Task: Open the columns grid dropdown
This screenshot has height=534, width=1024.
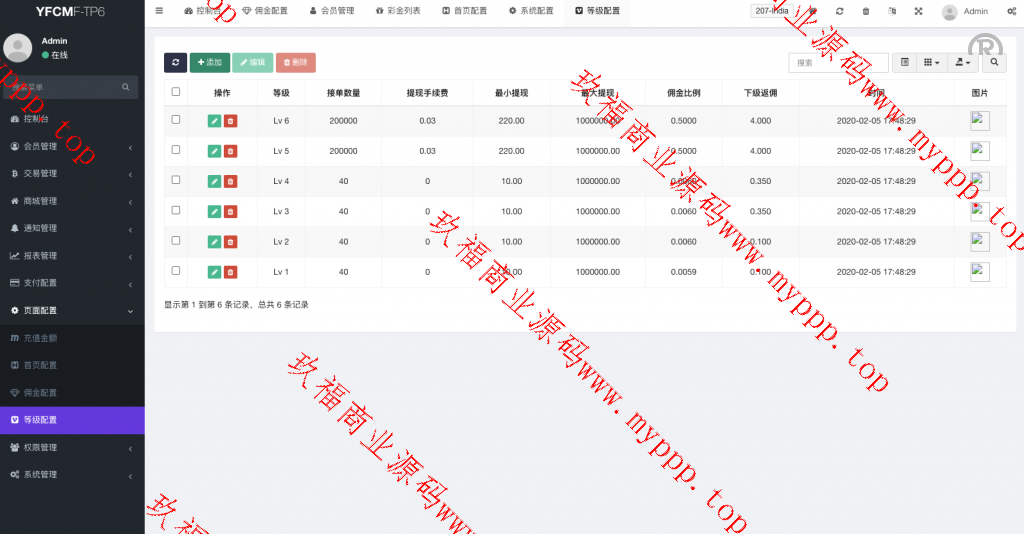Action: 931,62
